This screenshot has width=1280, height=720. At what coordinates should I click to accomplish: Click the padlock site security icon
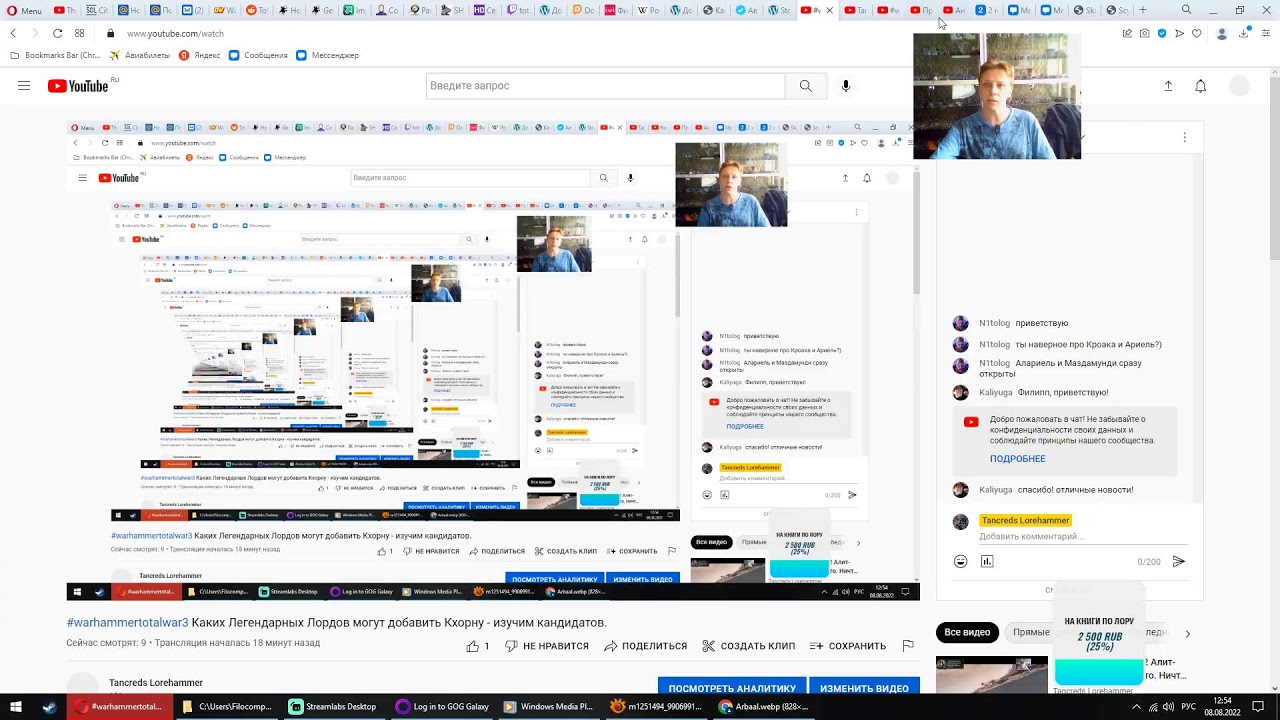pyautogui.click(x=111, y=33)
